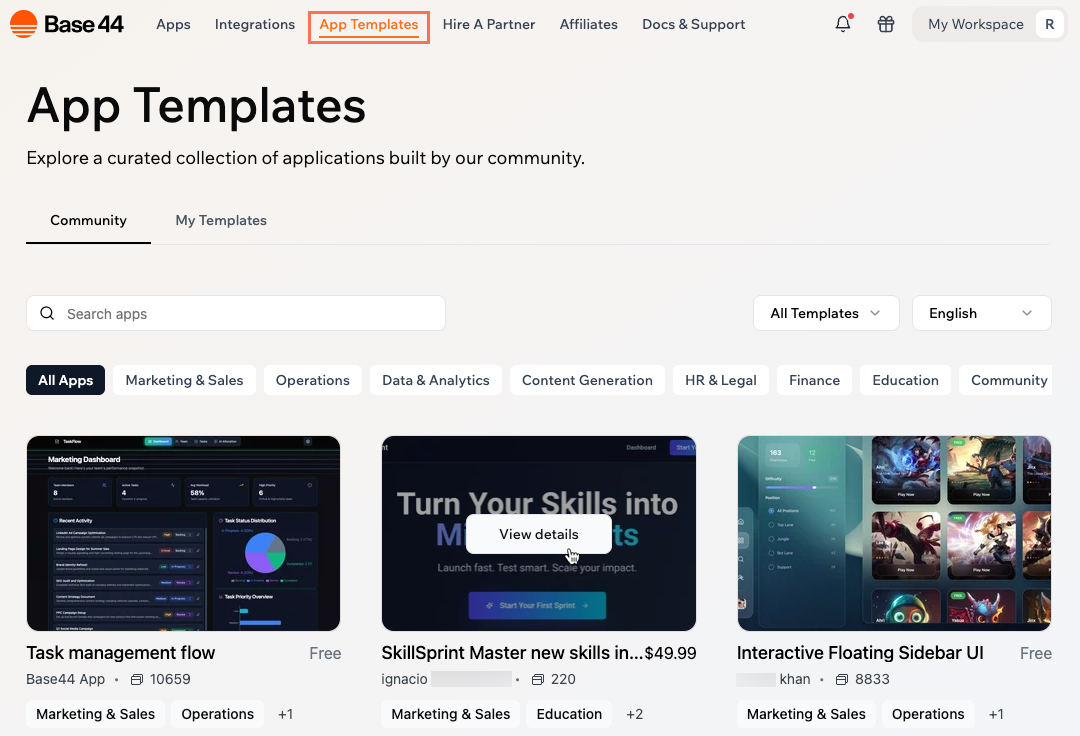Click the gift rewards icon
The image size is (1080, 736).
click(885, 24)
